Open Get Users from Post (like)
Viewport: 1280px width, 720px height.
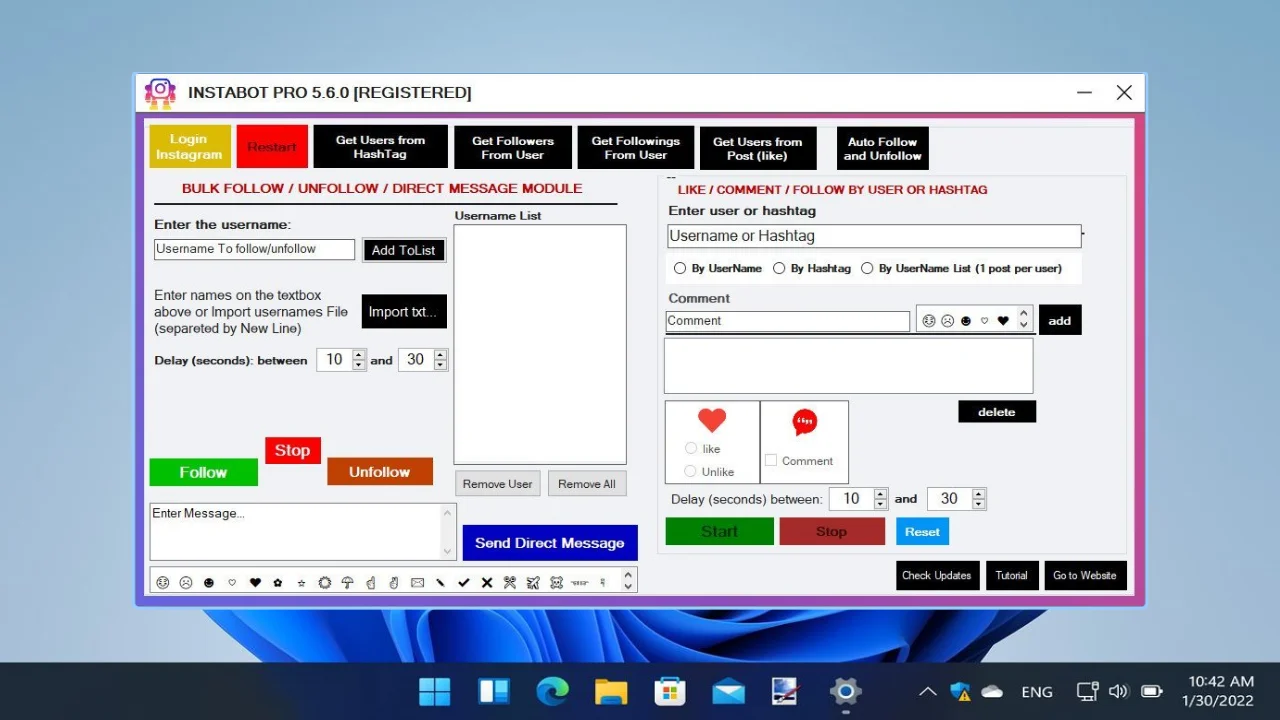[758, 148]
